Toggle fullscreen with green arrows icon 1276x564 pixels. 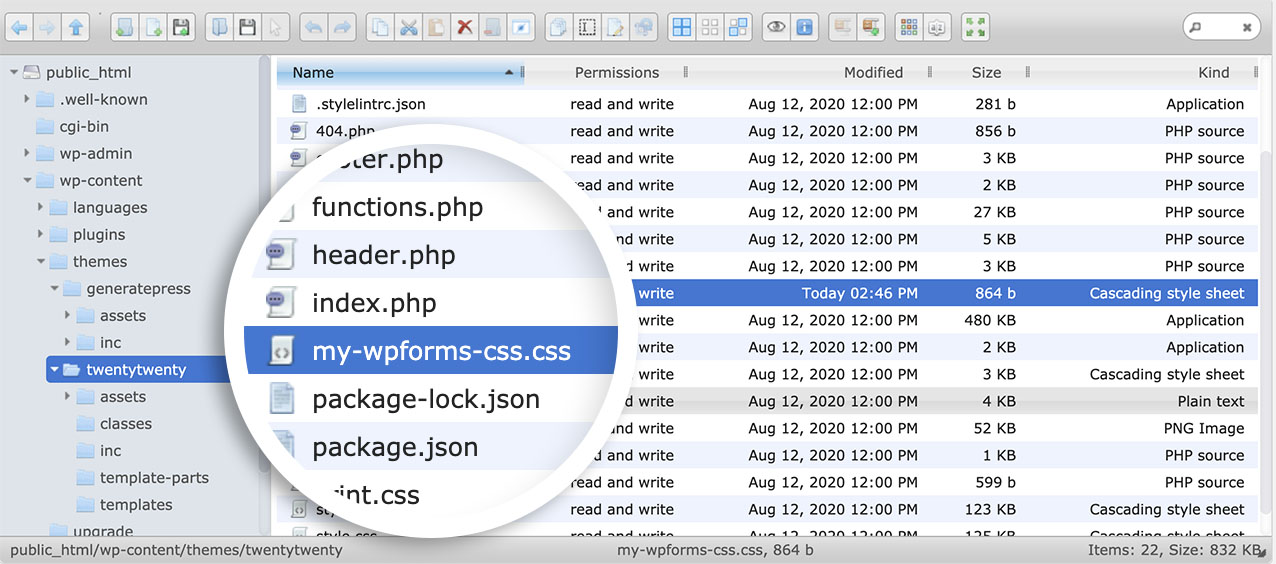975,27
